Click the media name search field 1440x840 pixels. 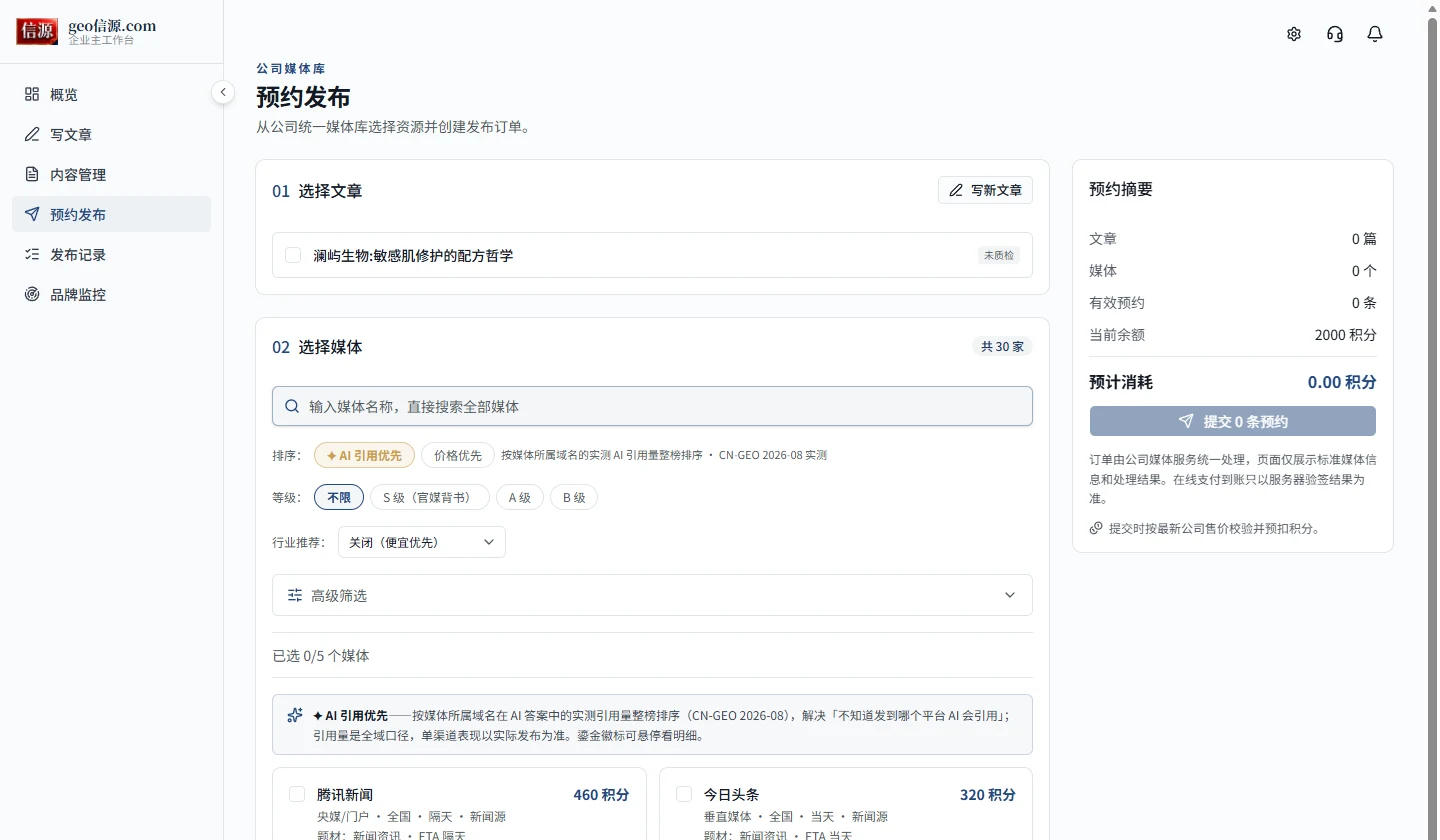pyautogui.click(x=652, y=406)
